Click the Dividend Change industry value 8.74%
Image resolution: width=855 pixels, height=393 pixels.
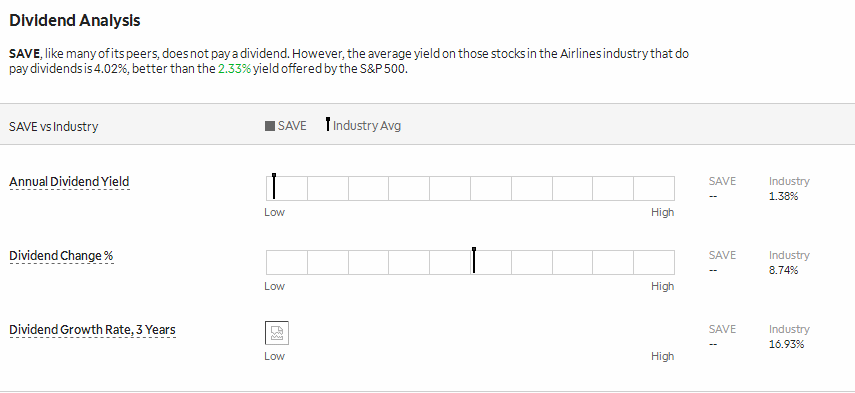(x=784, y=270)
